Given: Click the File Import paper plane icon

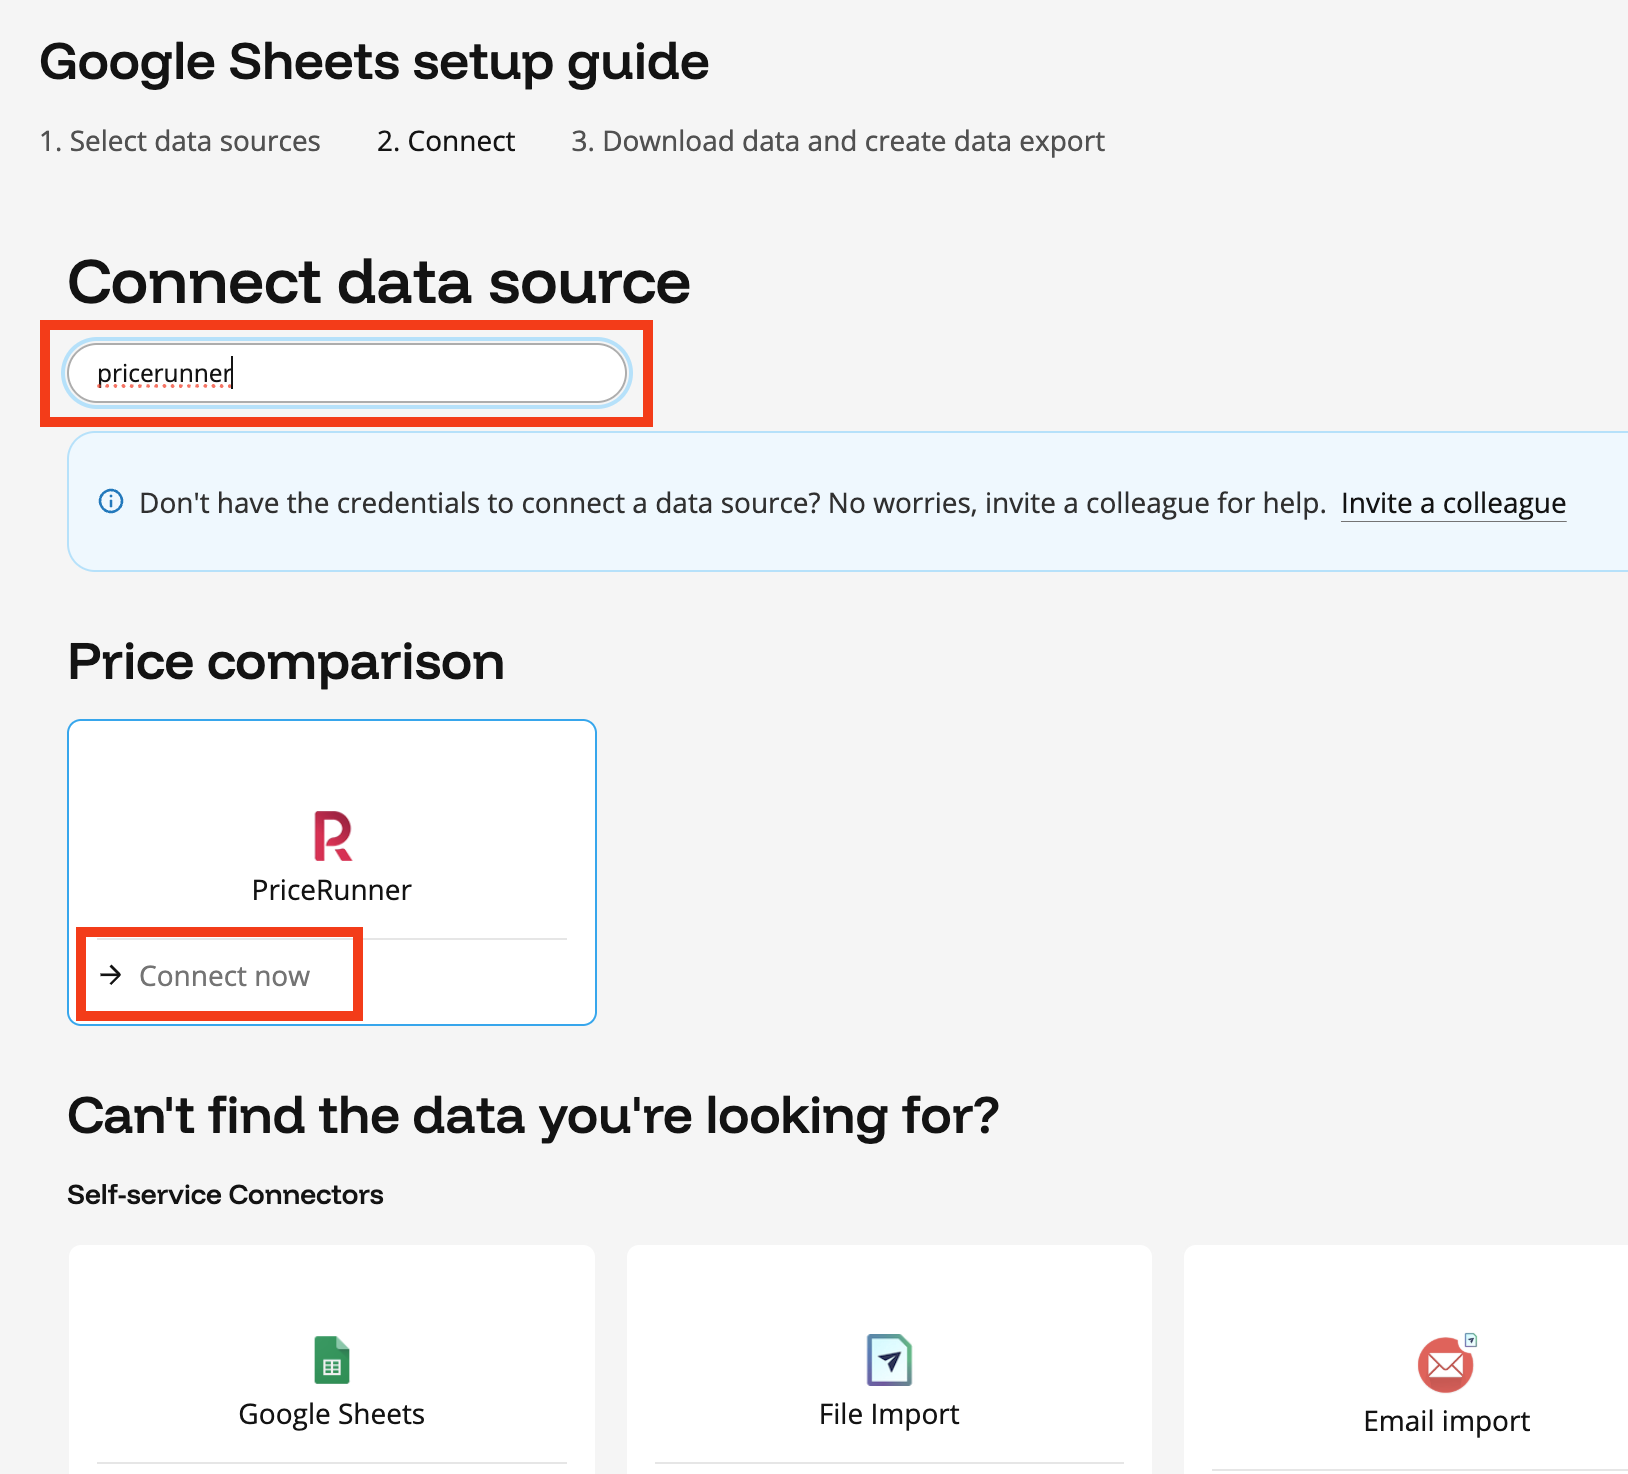Looking at the screenshot, I should tap(889, 1360).
